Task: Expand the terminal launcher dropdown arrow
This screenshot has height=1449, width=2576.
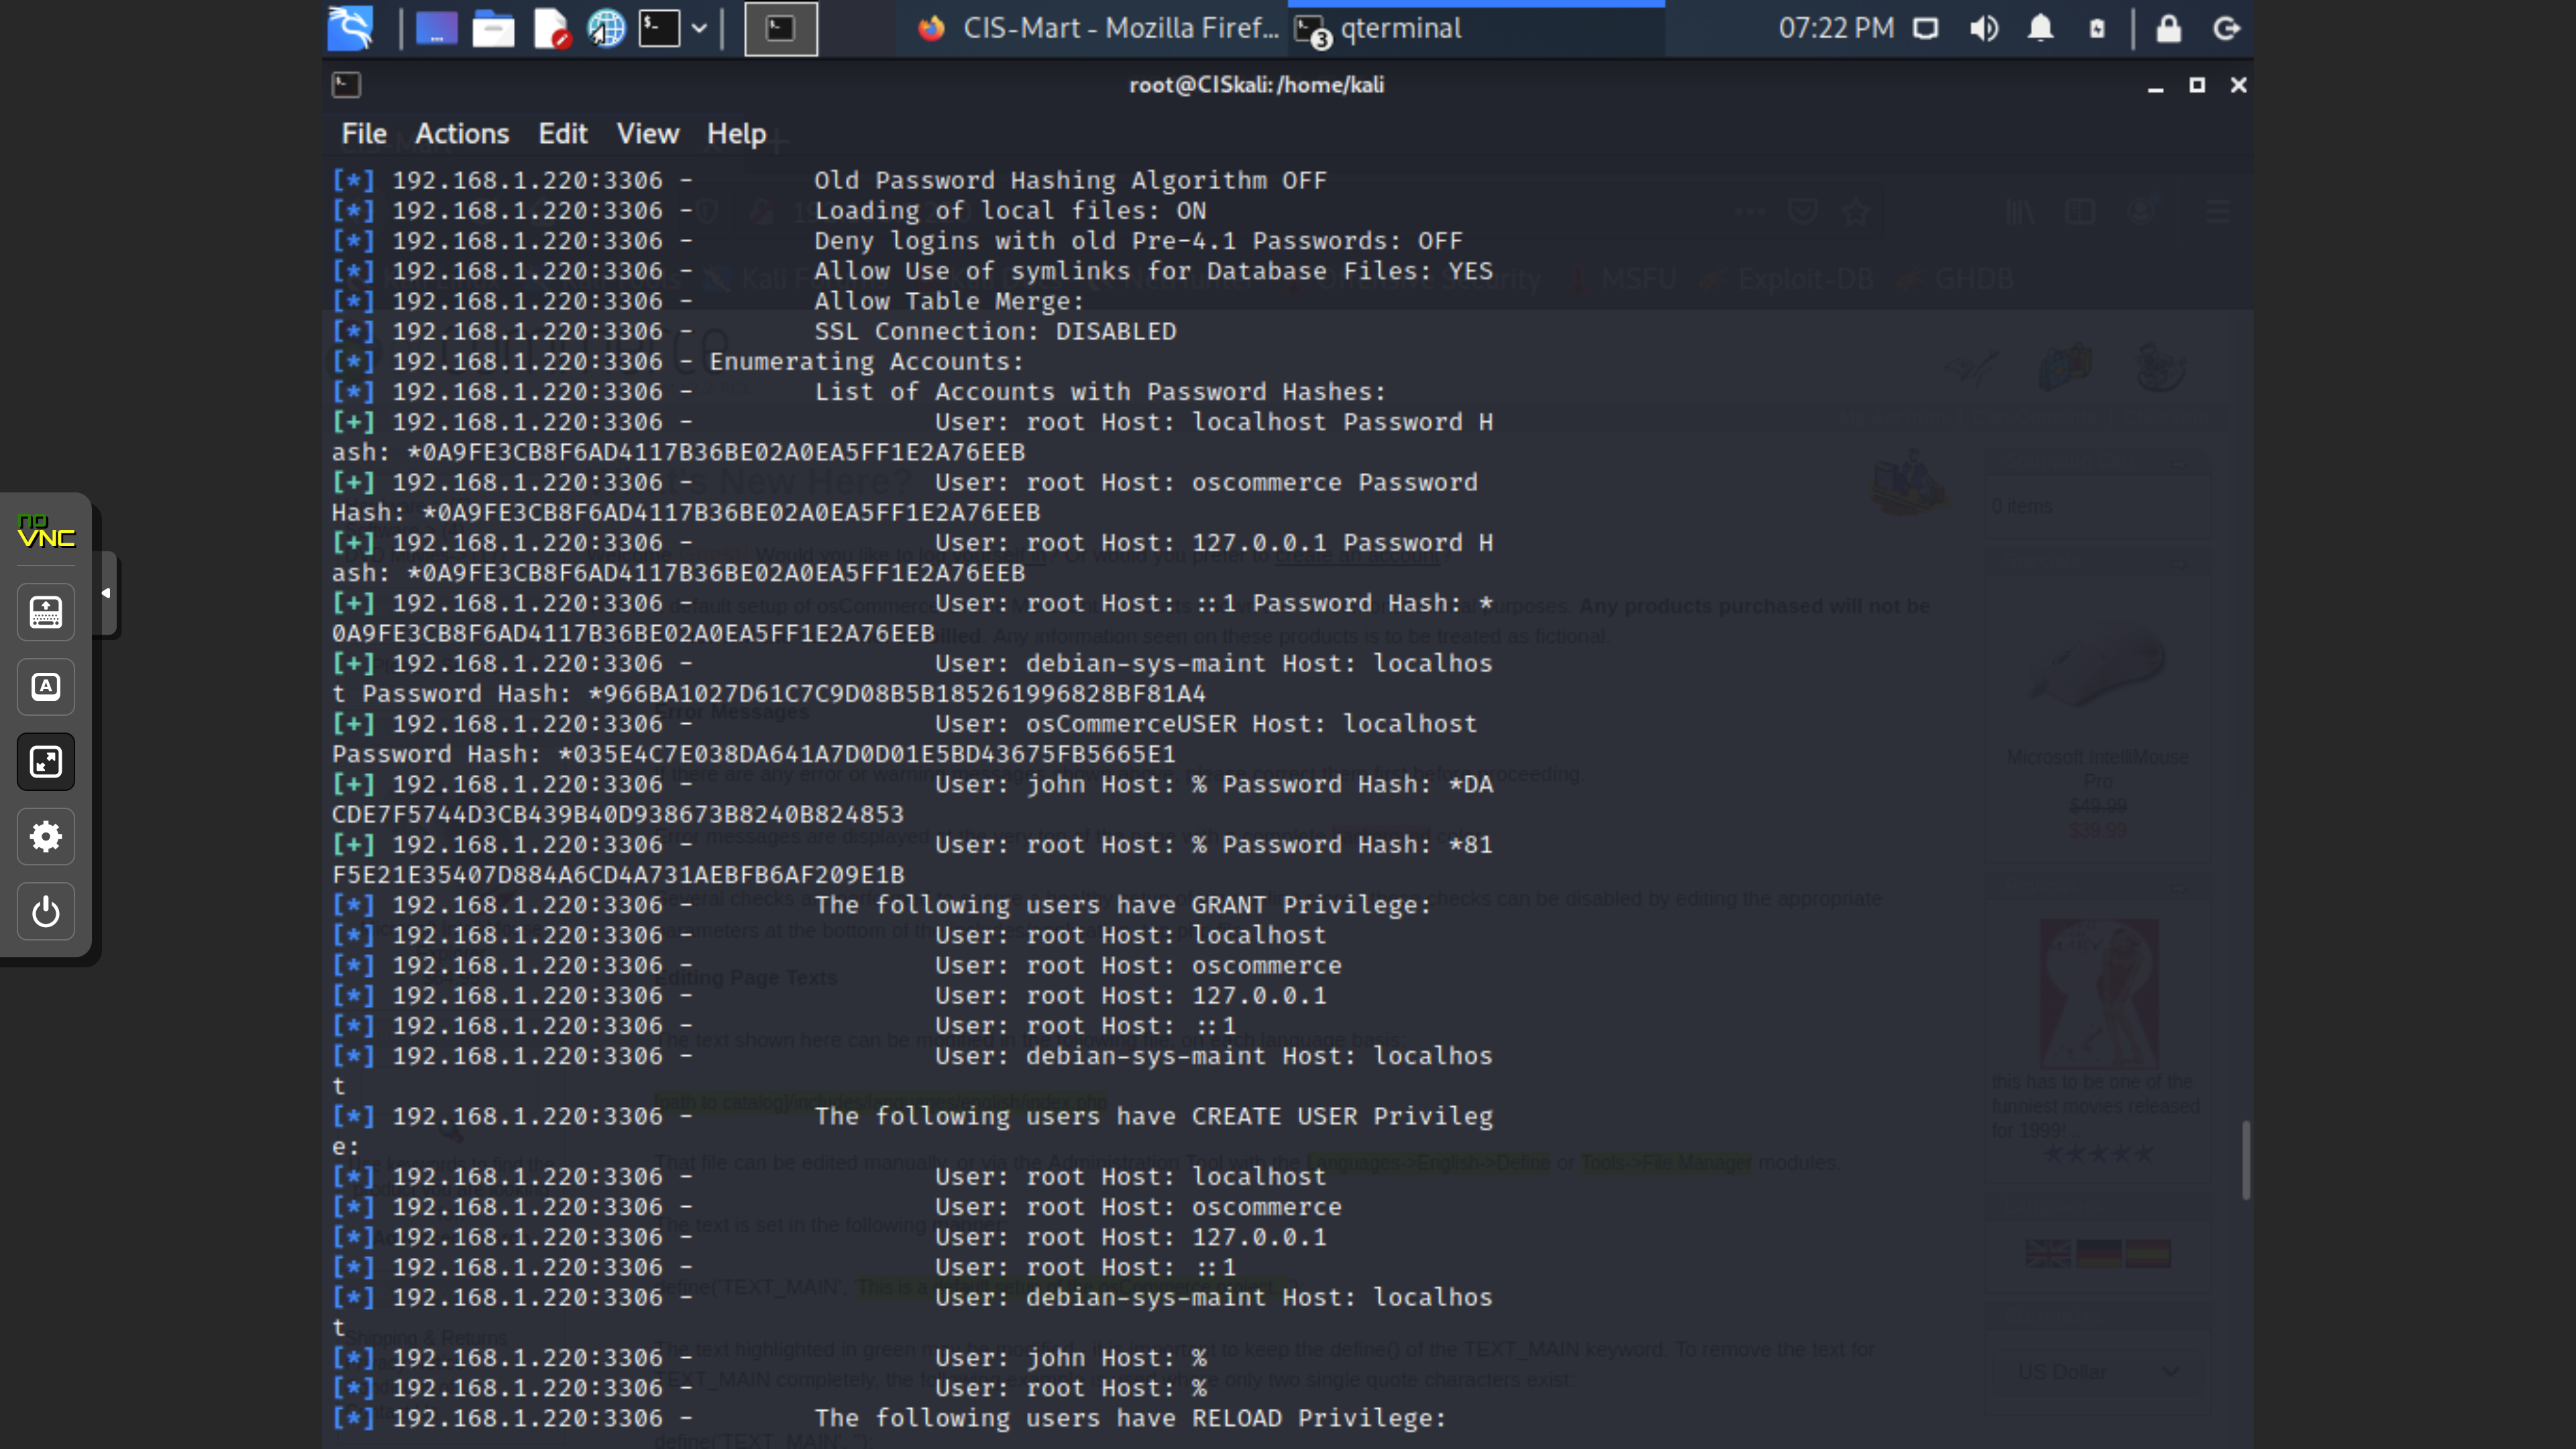Action: (x=700, y=28)
